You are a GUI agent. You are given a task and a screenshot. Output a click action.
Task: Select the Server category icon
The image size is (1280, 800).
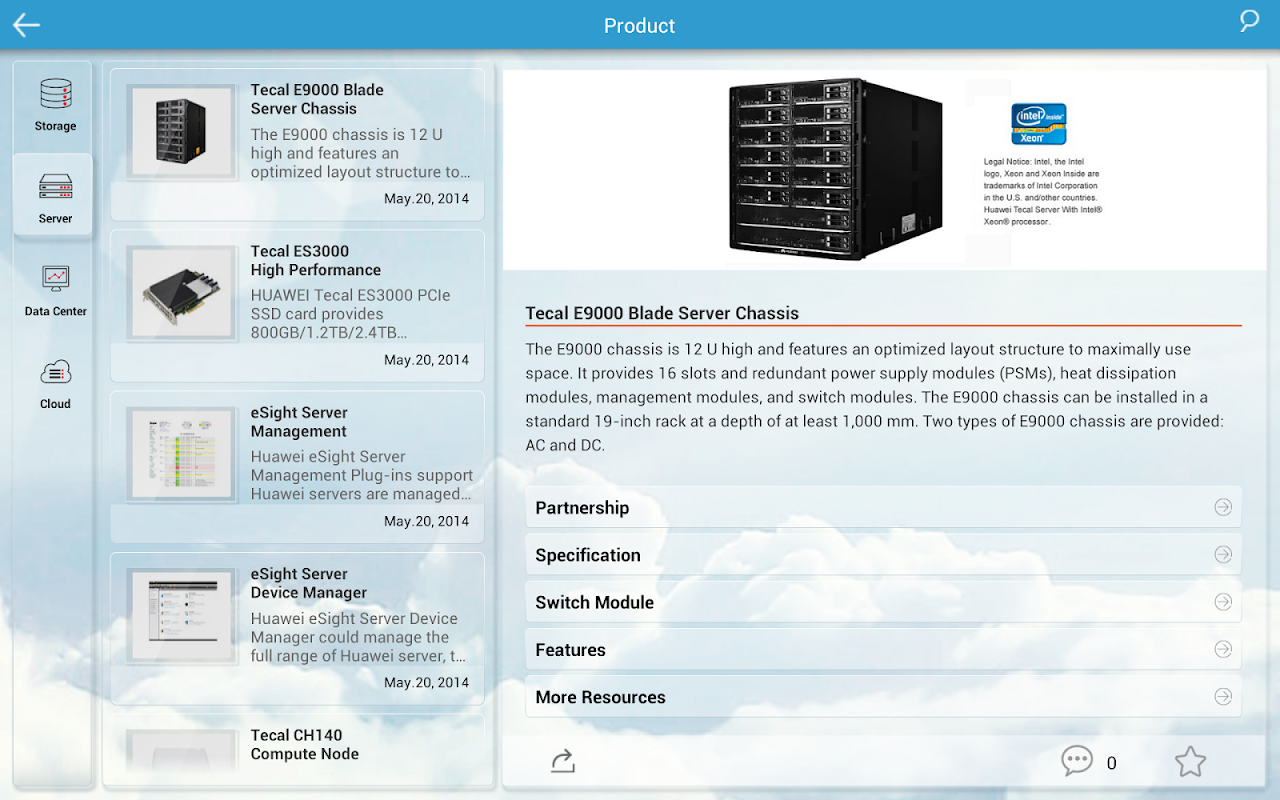point(55,186)
